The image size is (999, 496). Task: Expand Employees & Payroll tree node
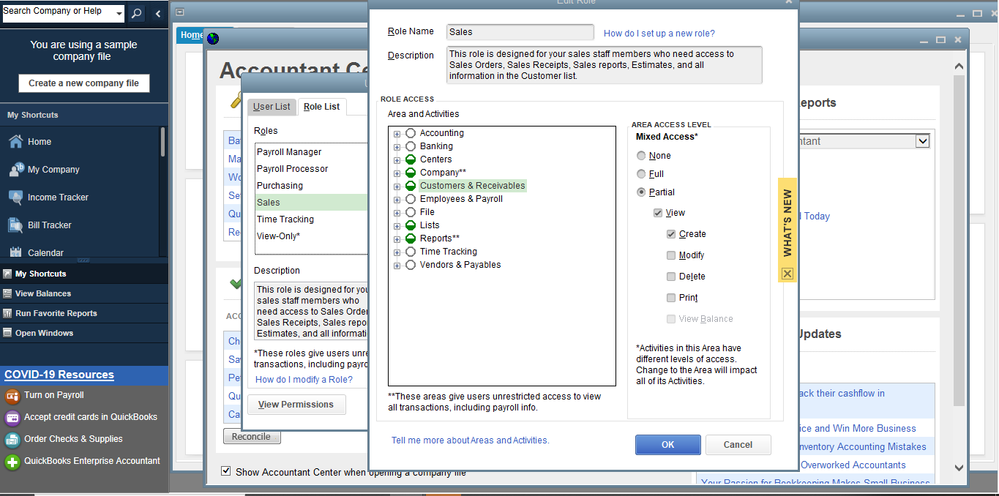point(397,199)
